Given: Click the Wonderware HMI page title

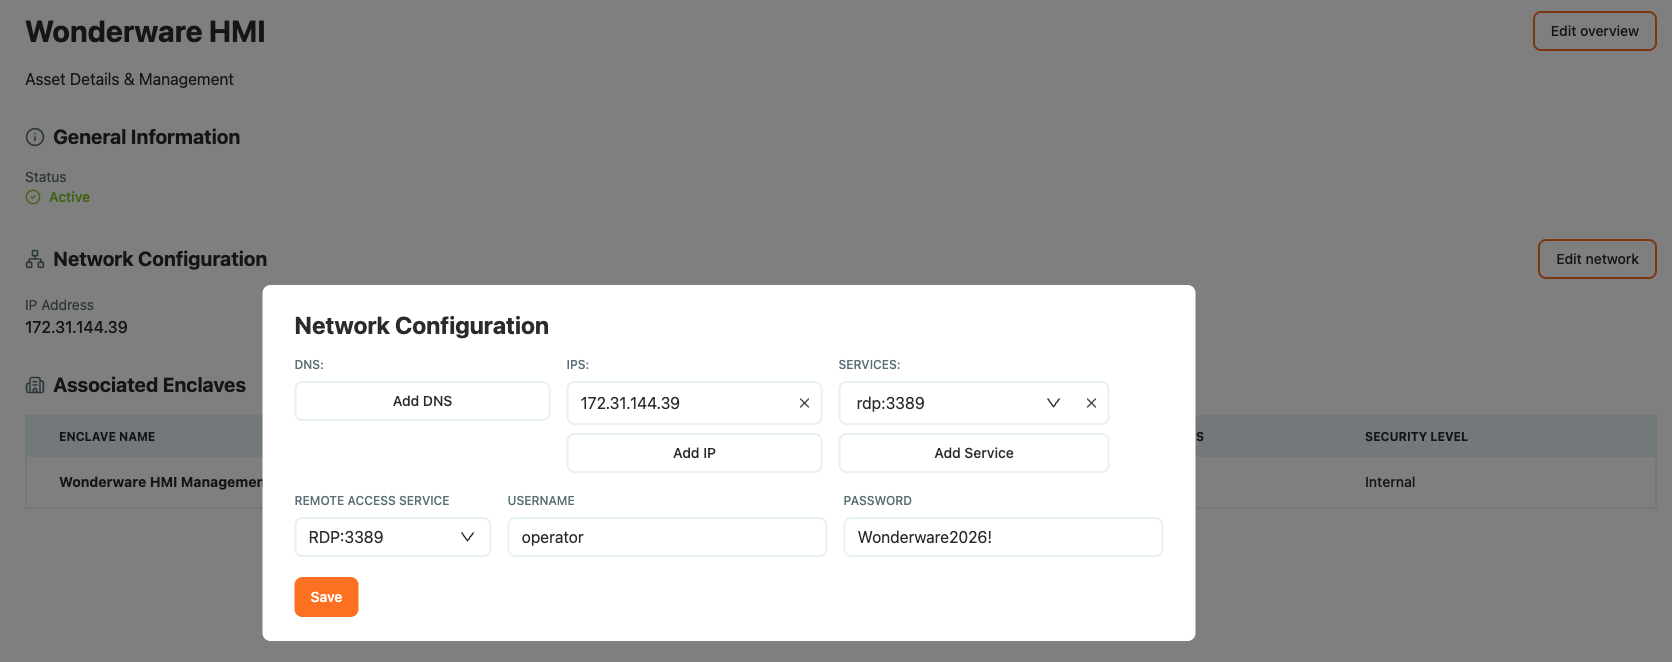Looking at the screenshot, I should [x=145, y=32].
